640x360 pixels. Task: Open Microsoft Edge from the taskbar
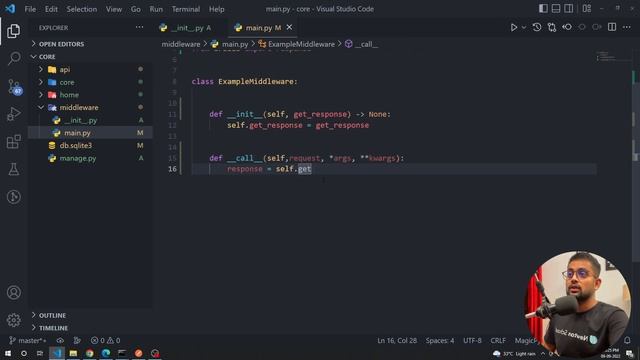coord(106,353)
